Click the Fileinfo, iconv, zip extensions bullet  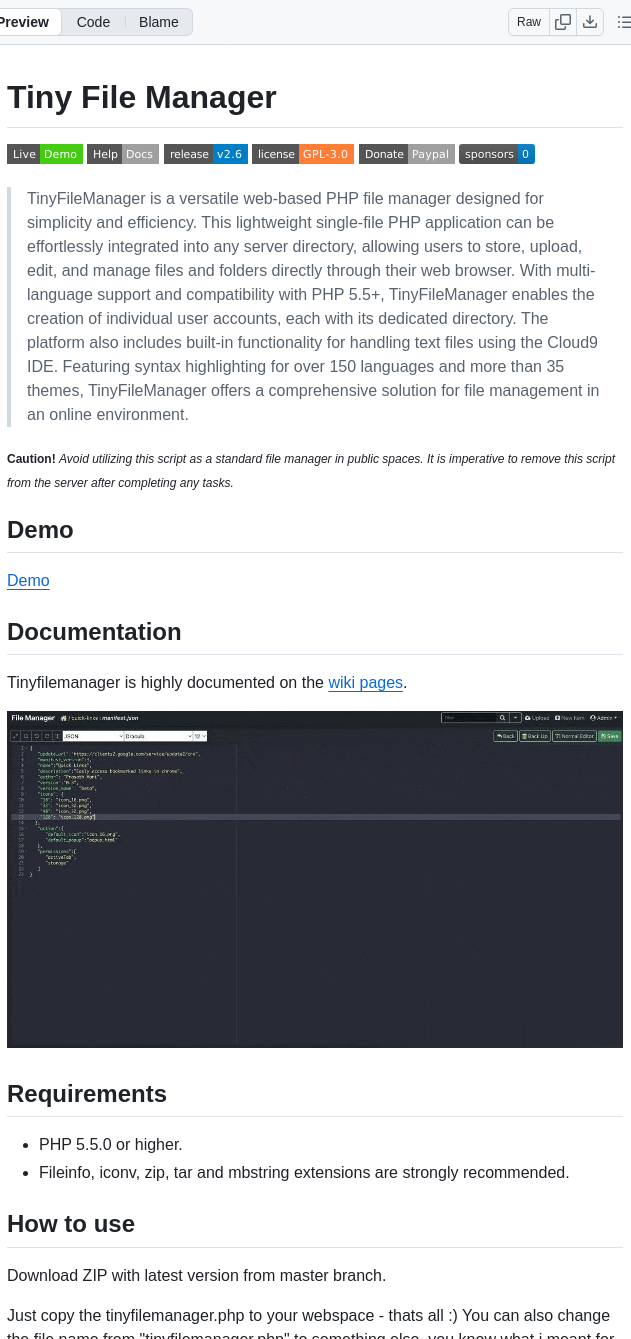point(304,1172)
